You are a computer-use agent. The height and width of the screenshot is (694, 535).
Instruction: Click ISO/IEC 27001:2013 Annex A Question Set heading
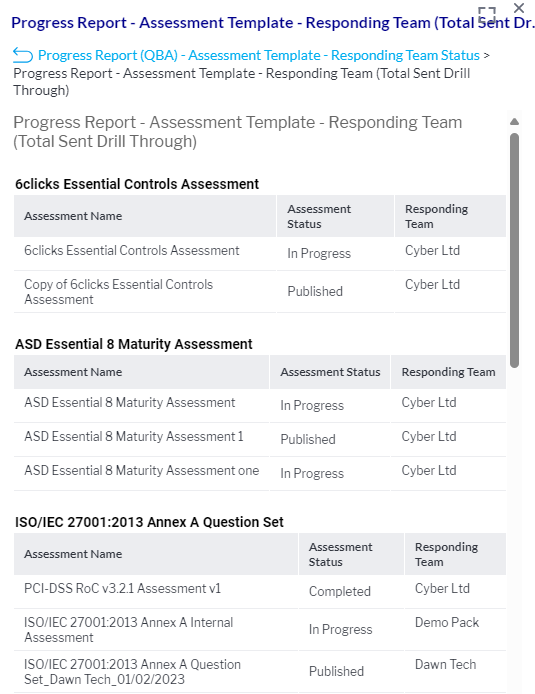[x=149, y=522]
